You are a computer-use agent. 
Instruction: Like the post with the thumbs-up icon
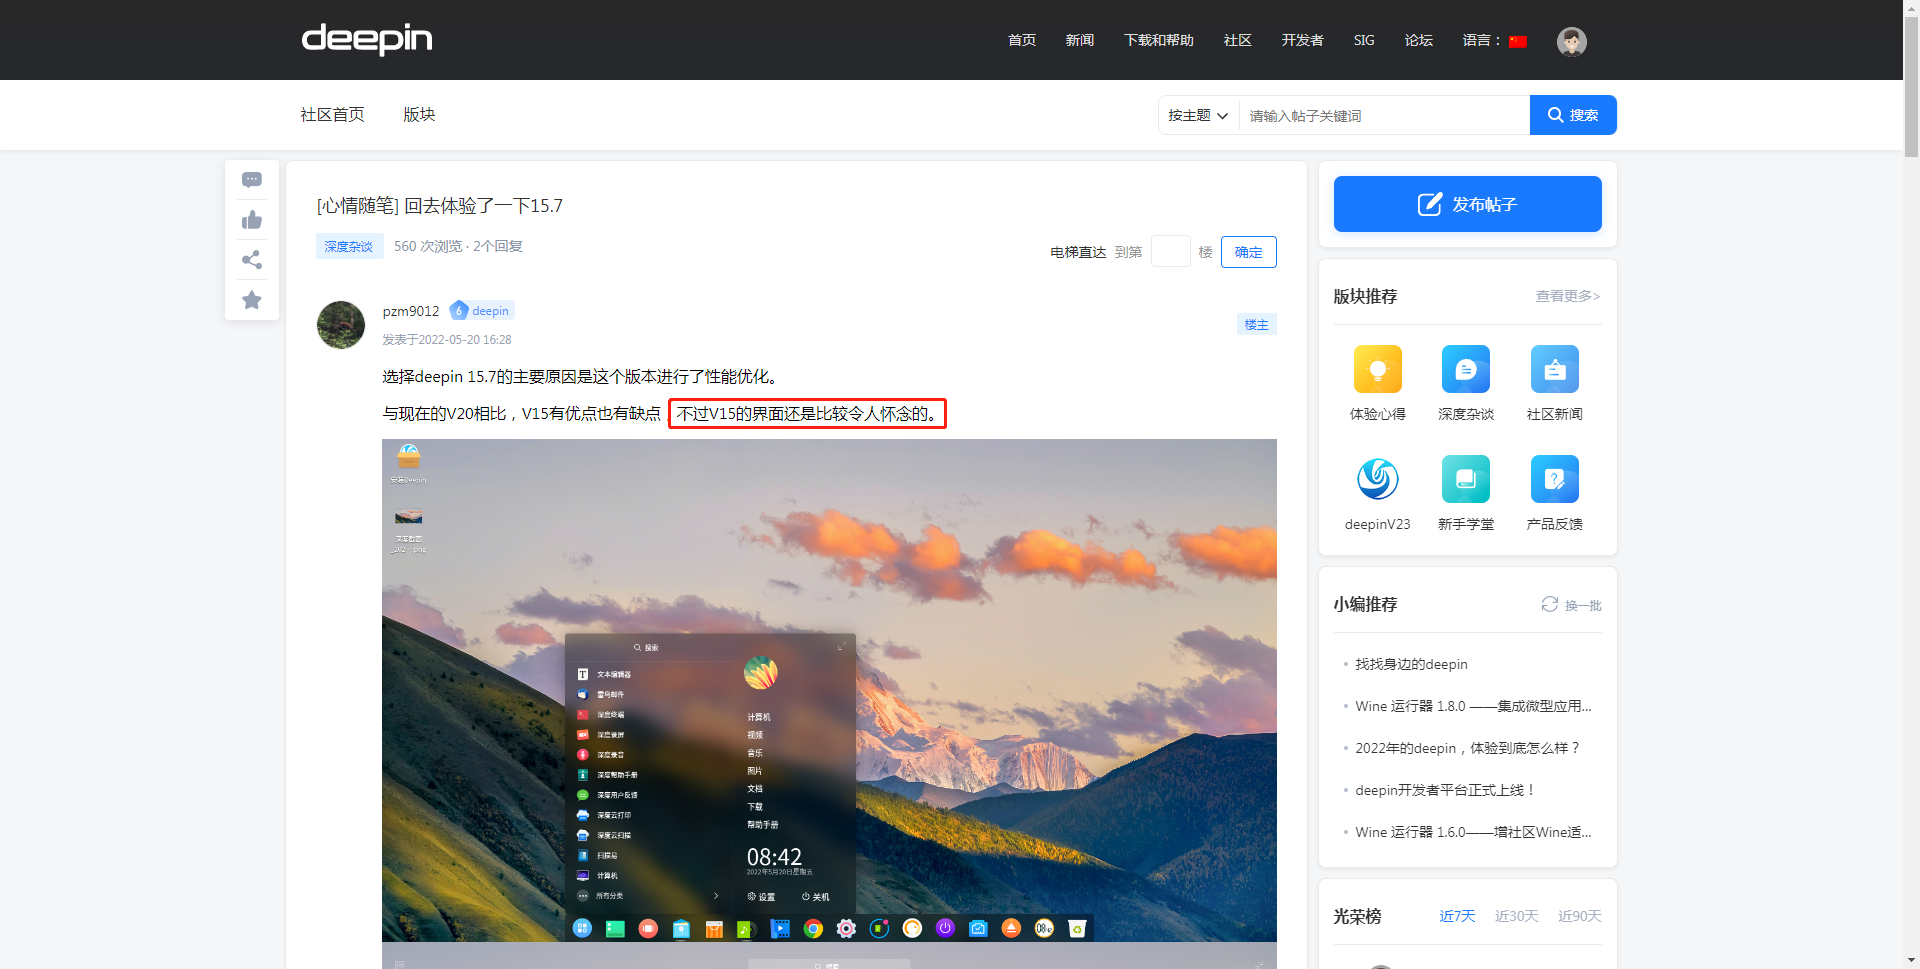tap(252, 220)
